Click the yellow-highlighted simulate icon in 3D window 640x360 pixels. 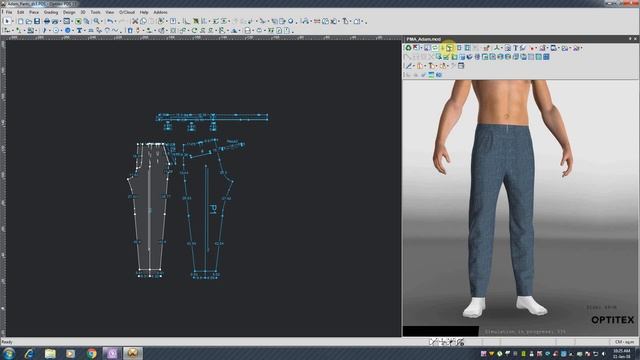coord(449,48)
